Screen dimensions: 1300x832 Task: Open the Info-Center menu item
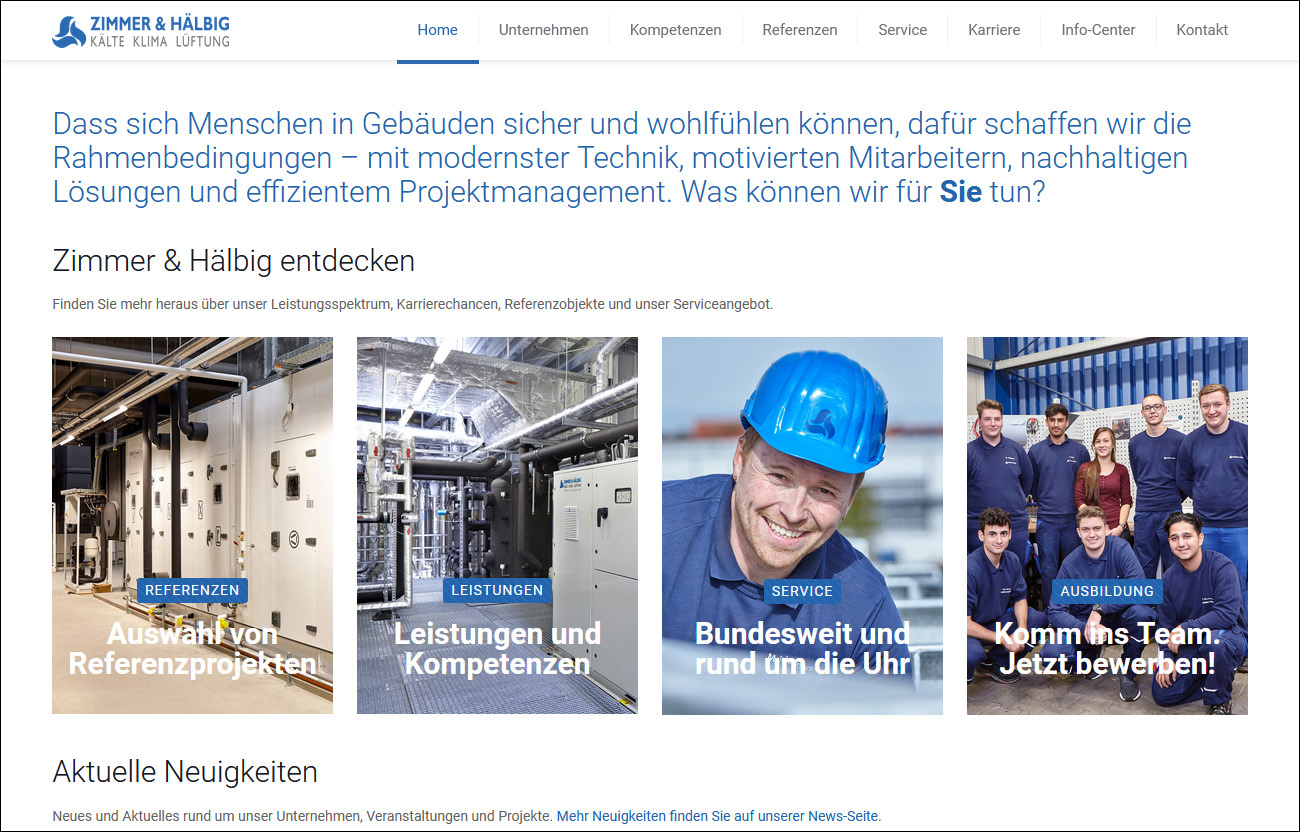coord(1098,30)
